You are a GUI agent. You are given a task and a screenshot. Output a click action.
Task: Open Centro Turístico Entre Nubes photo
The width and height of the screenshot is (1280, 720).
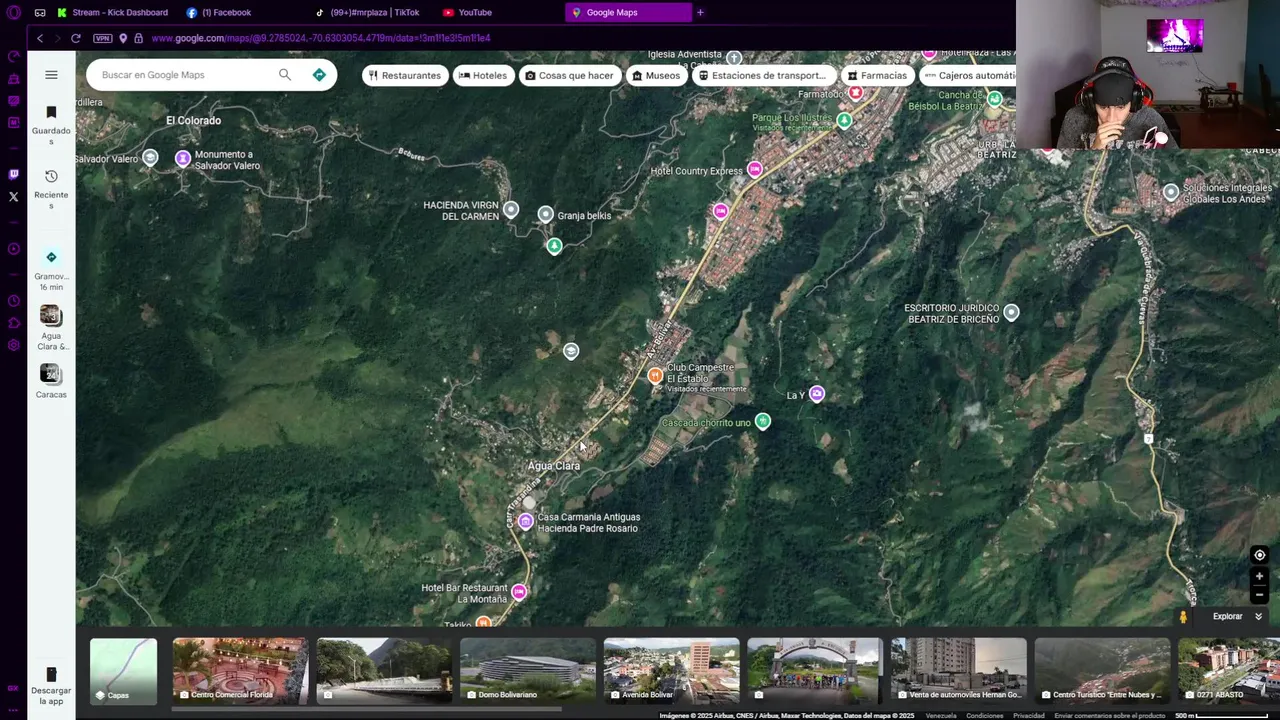(1102, 670)
